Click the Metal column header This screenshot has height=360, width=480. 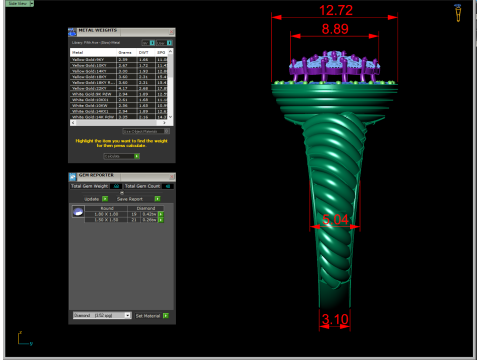pyautogui.click(x=93, y=52)
